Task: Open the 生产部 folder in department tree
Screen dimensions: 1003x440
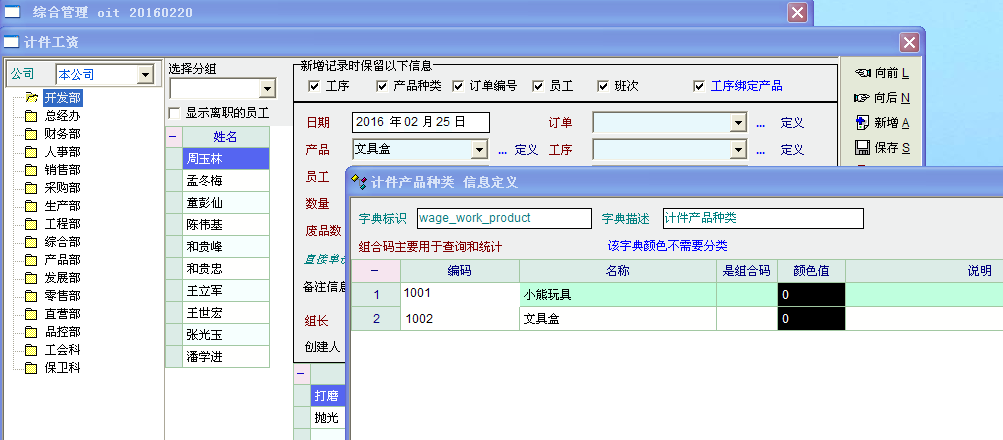Action: [31, 206]
